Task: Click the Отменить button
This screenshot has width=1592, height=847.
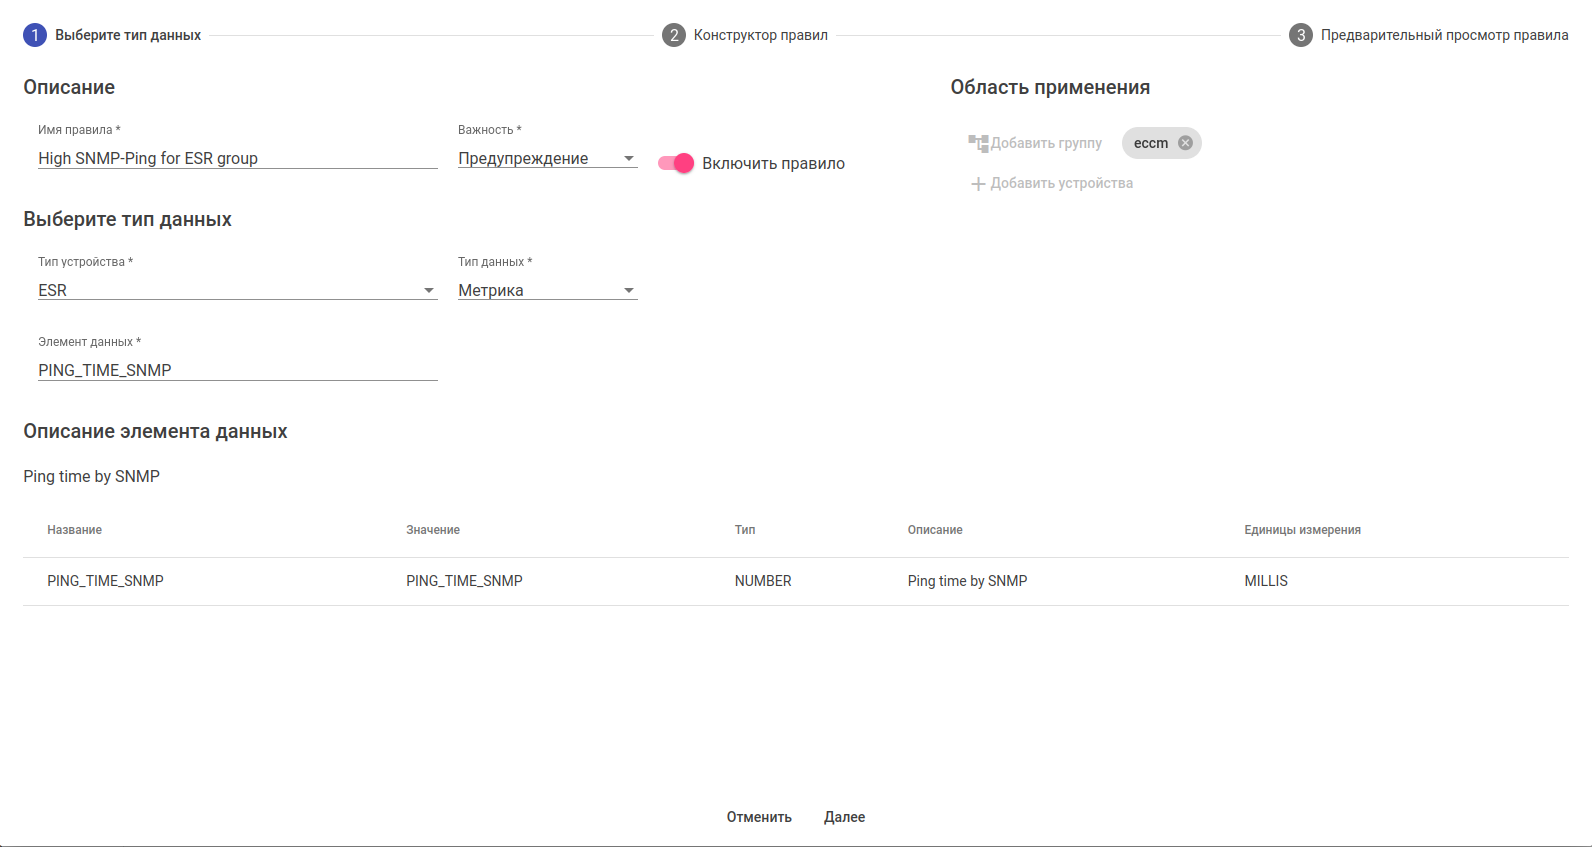Action: point(759,817)
